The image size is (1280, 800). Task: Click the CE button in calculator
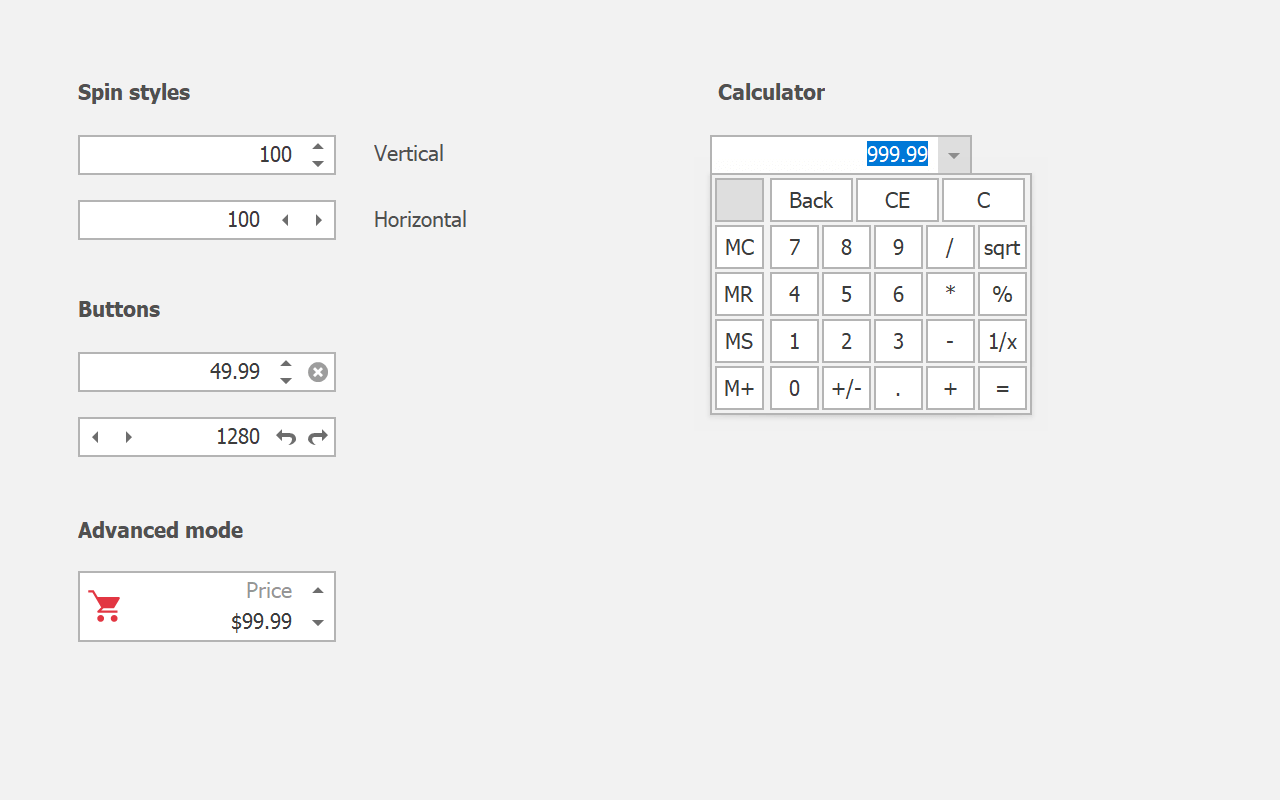tap(897, 200)
